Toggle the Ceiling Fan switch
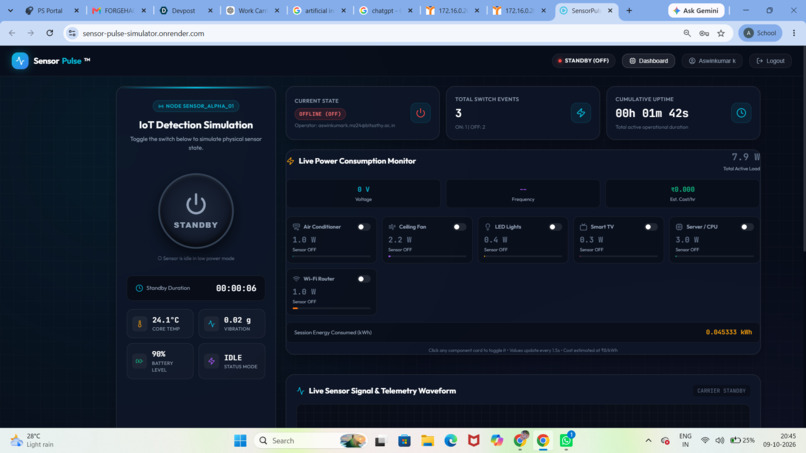The image size is (806, 453). pos(460,227)
